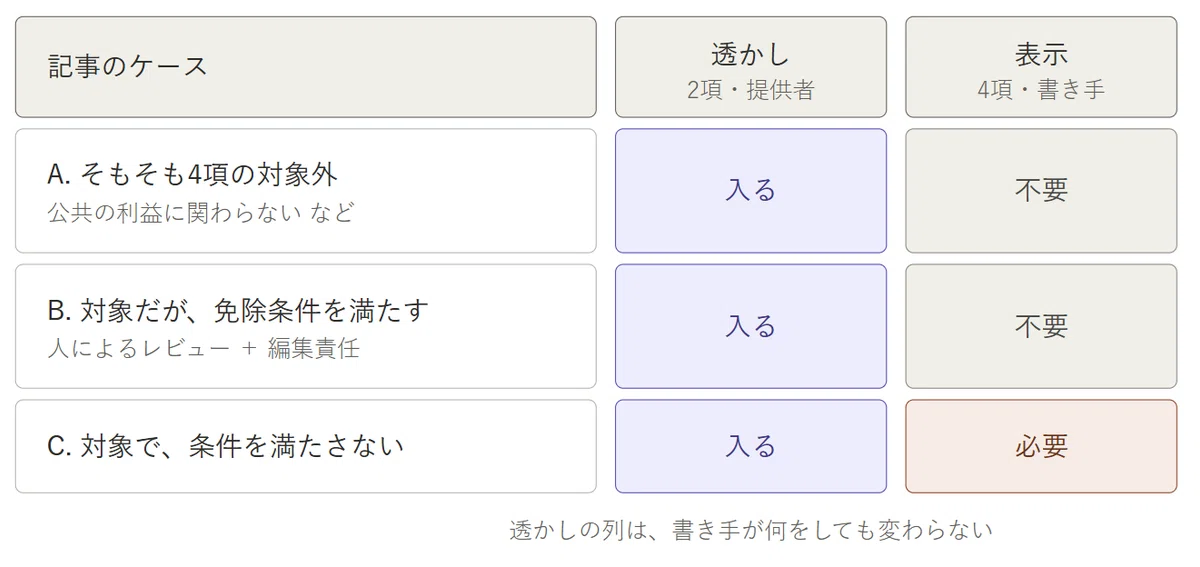Click the 不要 cell in row A
This screenshot has width=1200, height=567.
click(x=1041, y=190)
